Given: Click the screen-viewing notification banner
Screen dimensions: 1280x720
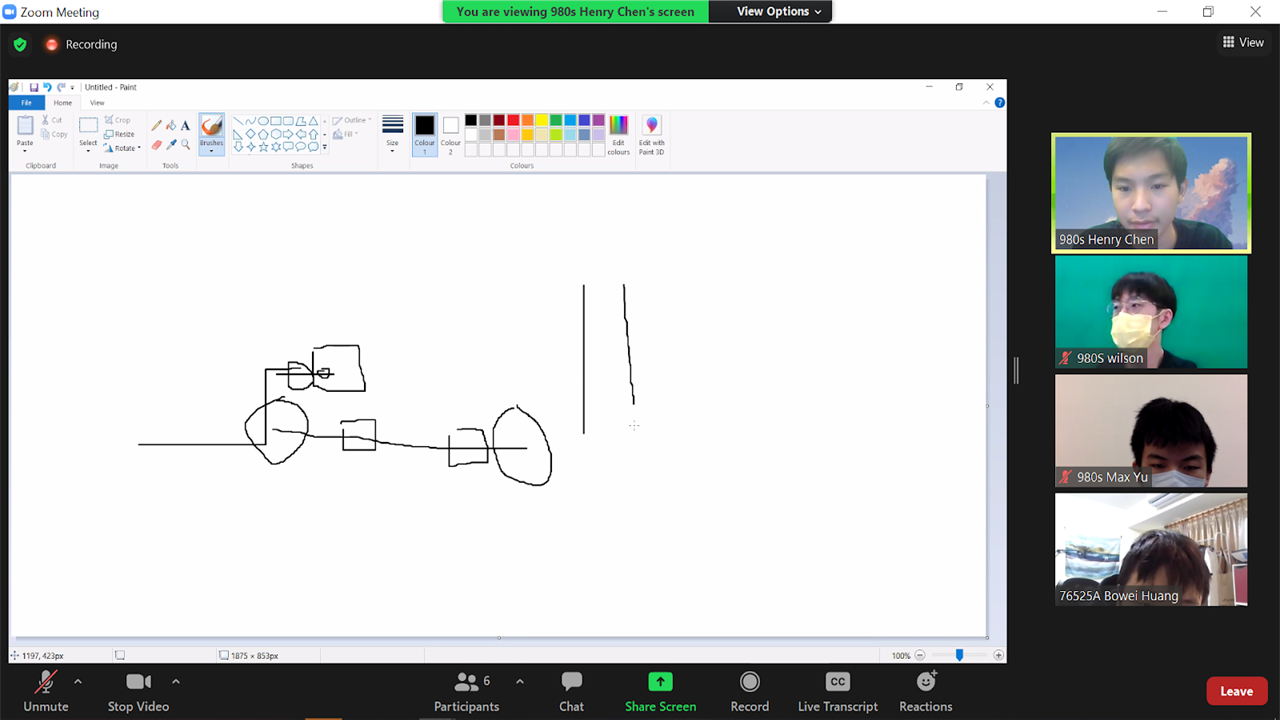Looking at the screenshot, I should coord(575,12).
